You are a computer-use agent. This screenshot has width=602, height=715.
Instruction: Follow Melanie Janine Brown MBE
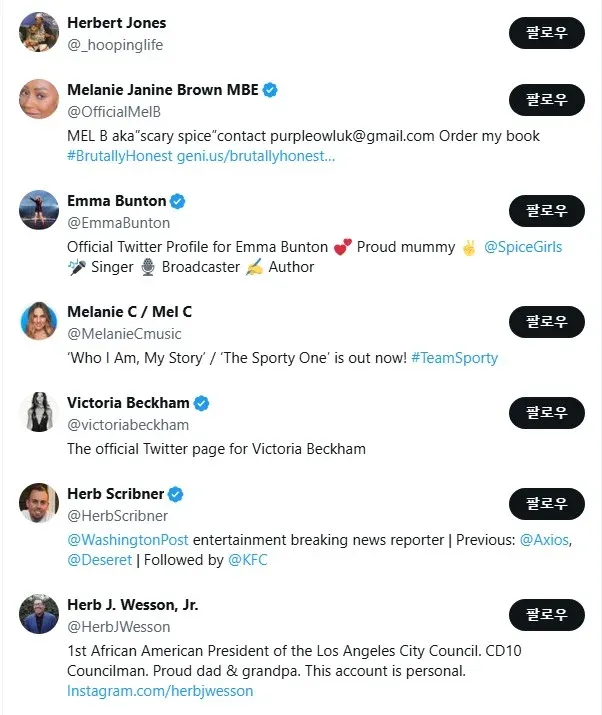click(x=546, y=100)
